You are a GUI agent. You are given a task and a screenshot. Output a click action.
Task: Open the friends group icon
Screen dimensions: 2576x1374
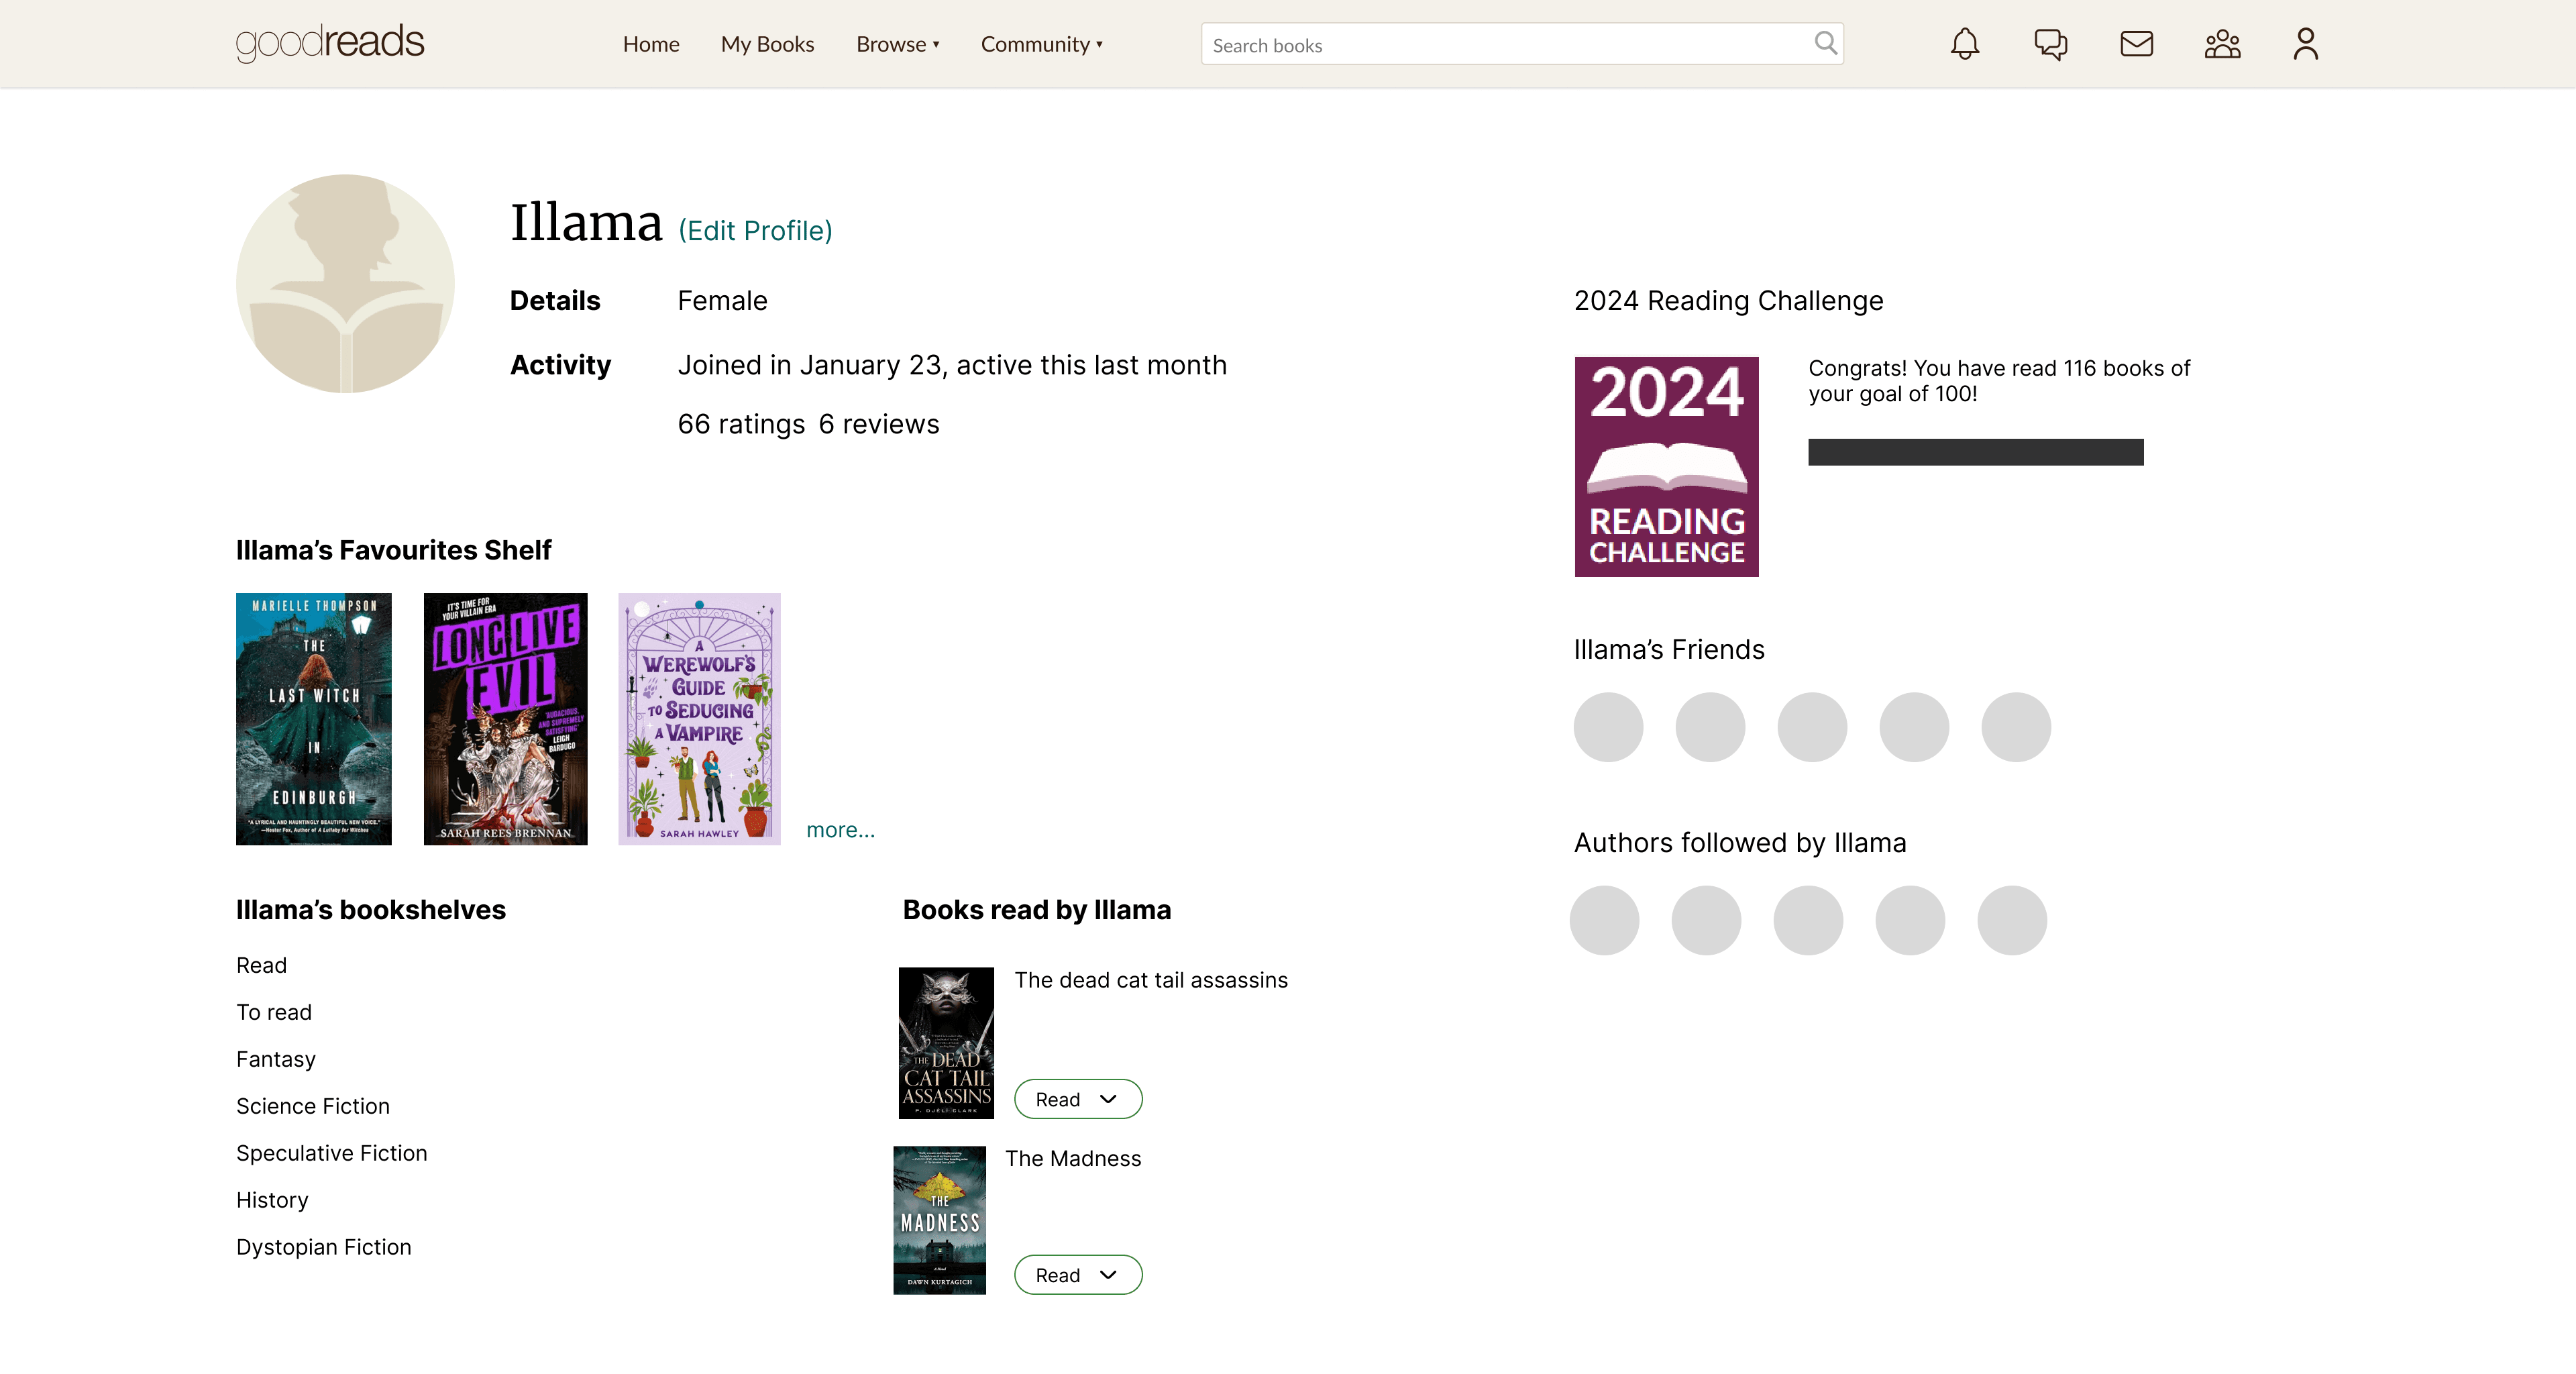tap(2222, 44)
